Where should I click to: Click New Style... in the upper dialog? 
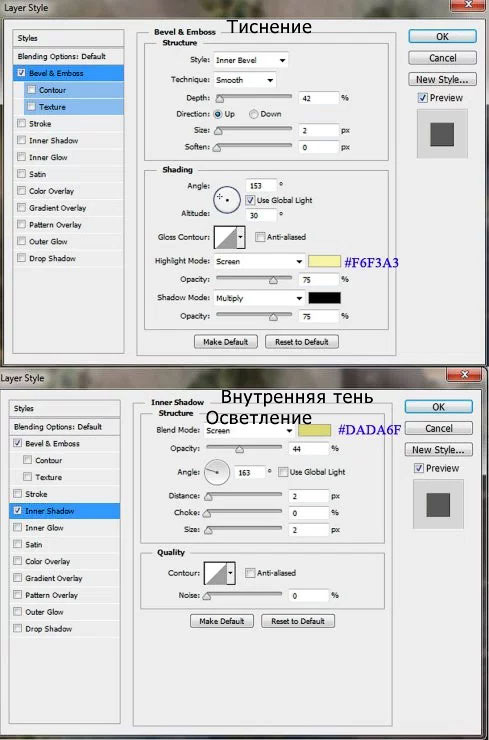click(x=442, y=79)
